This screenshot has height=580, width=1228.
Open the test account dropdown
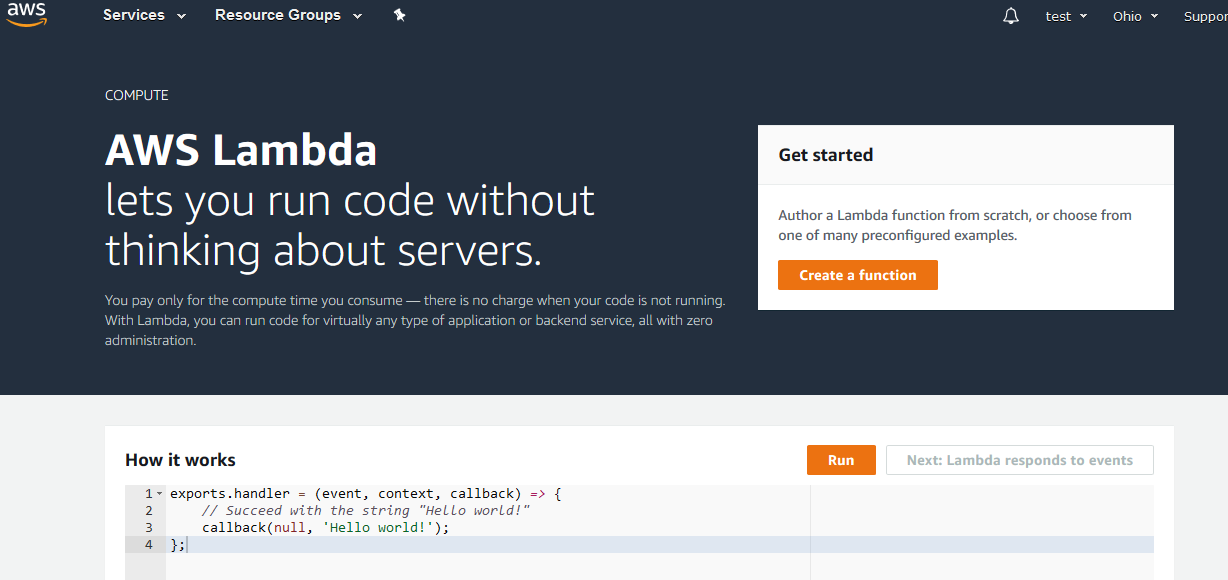pos(1066,17)
